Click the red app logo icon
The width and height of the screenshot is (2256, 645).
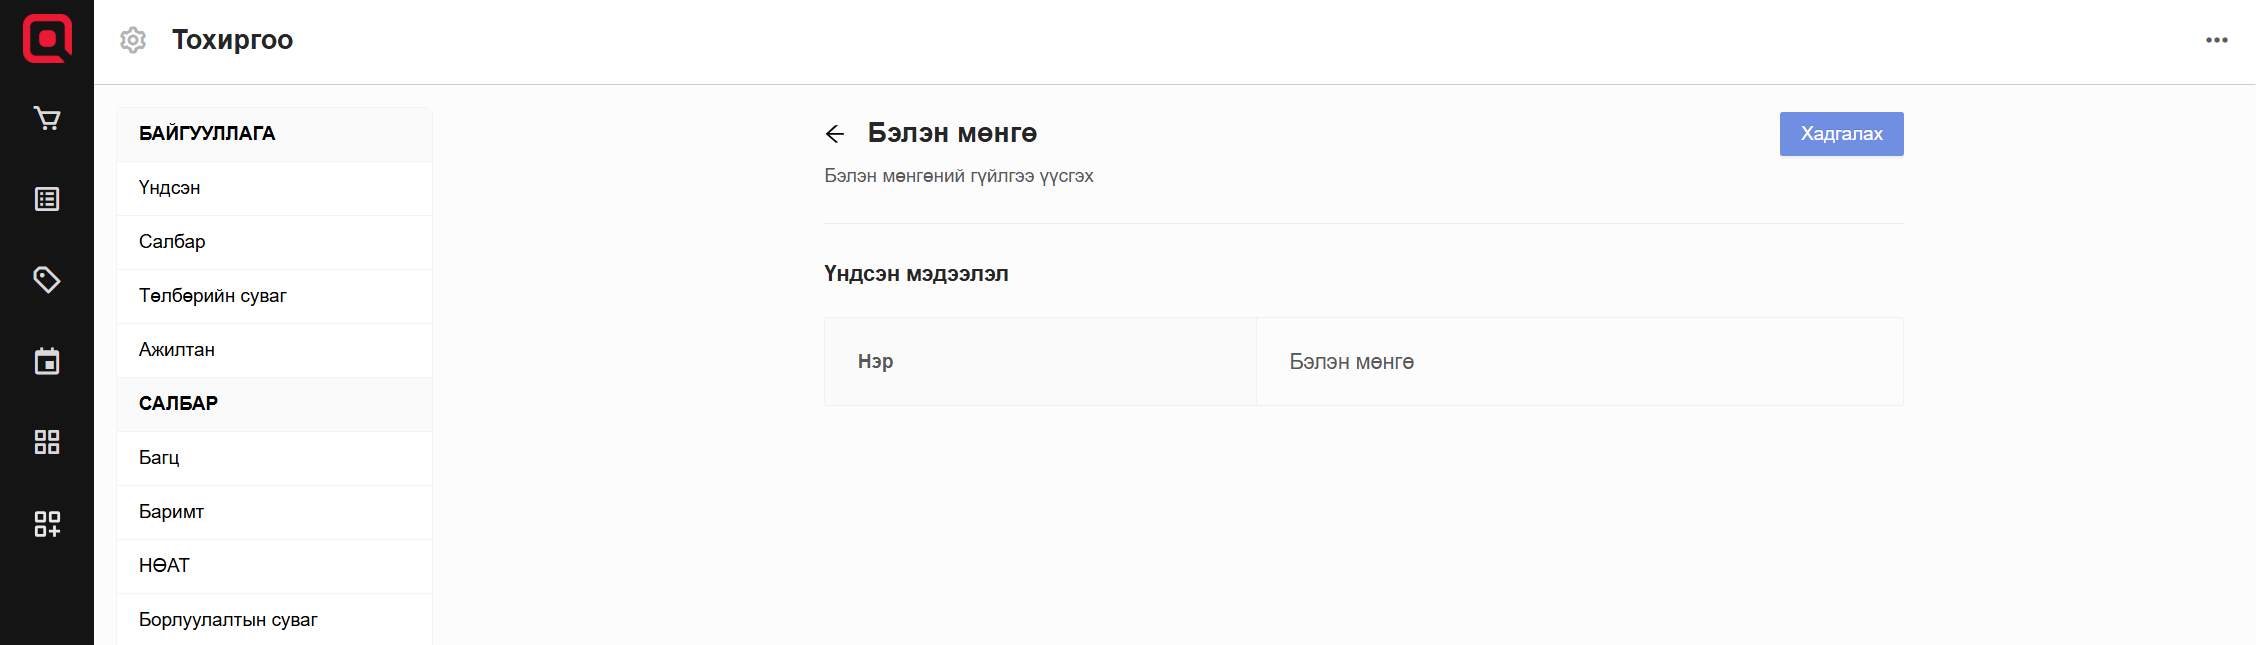coord(47,39)
